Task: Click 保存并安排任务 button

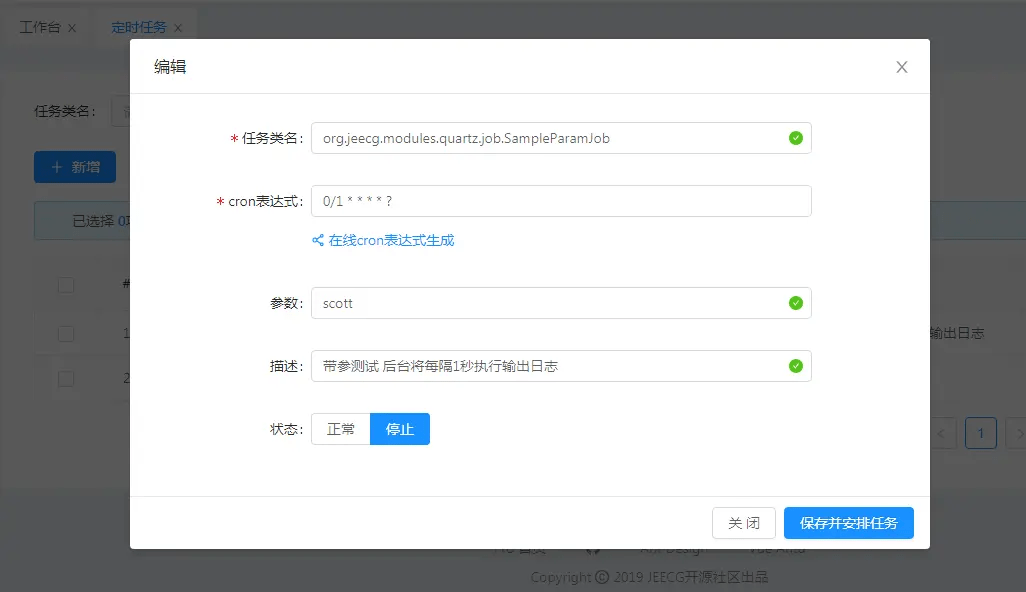Action: (x=848, y=523)
